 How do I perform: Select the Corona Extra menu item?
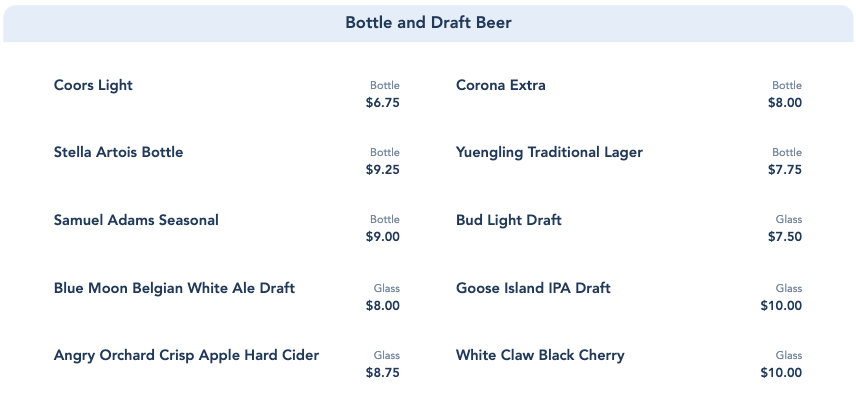[x=501, y=86]
